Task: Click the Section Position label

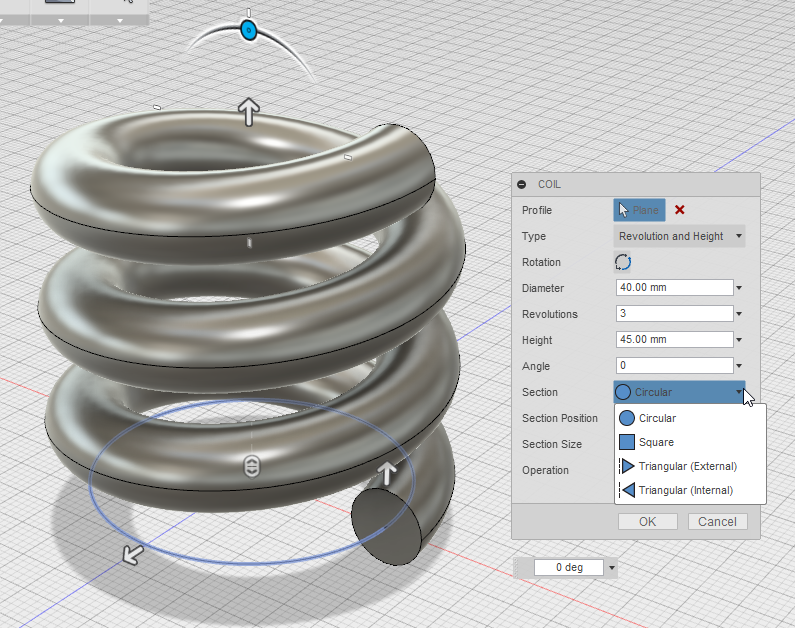Action: tap(560, 418)
